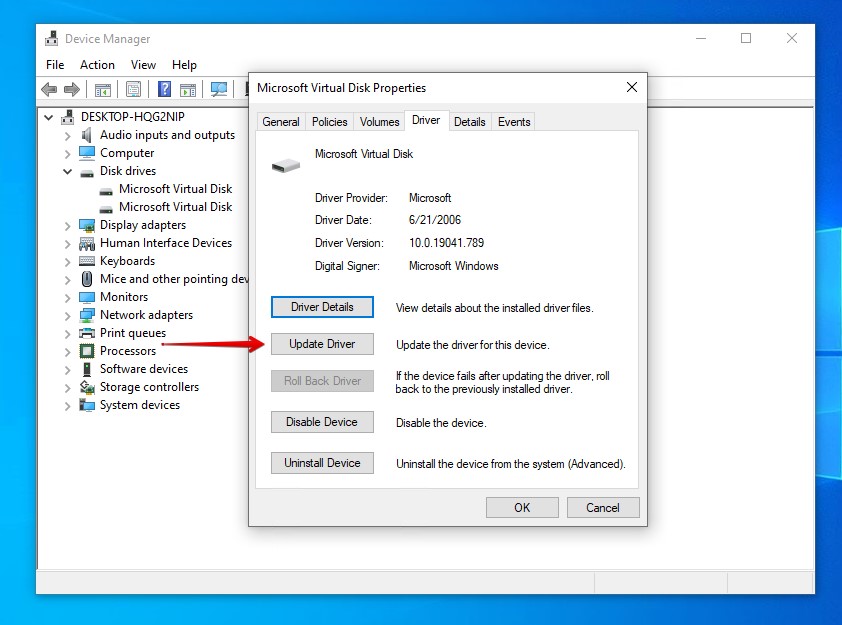
Task: Expand the Display adapters node
Action: point(67,227)
